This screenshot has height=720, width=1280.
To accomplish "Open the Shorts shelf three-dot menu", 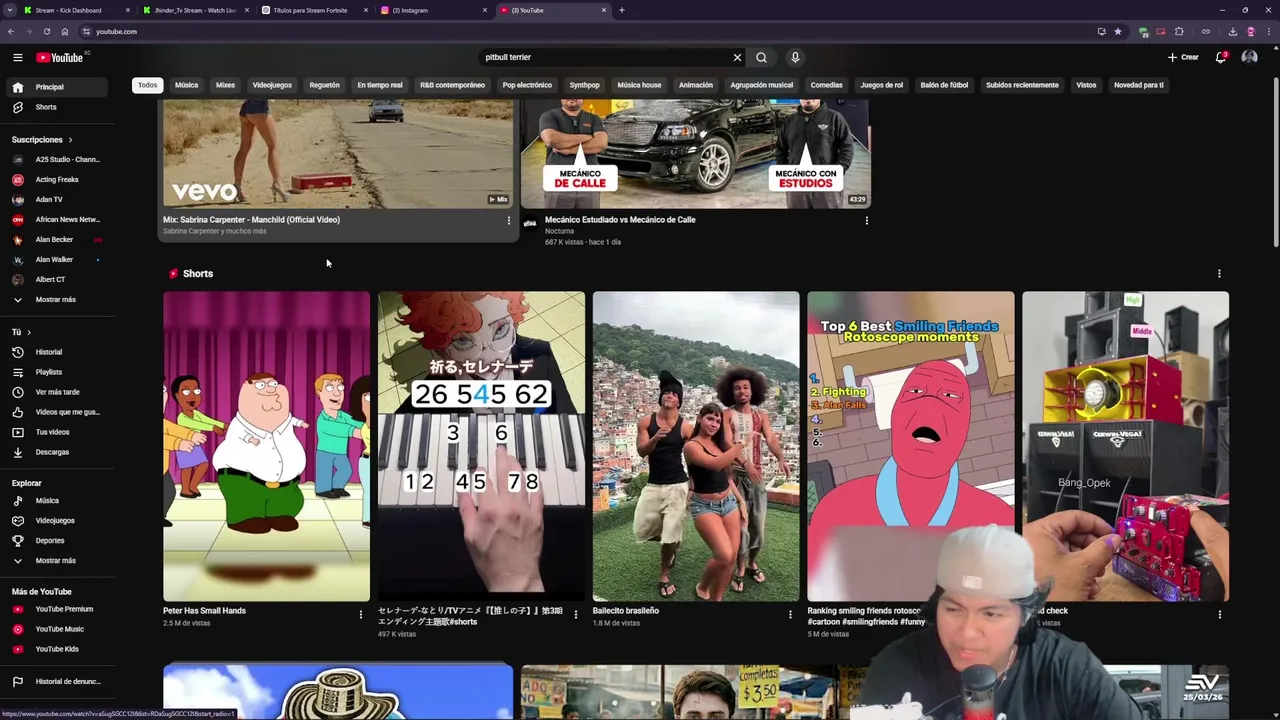I will tap(1219, 273).
